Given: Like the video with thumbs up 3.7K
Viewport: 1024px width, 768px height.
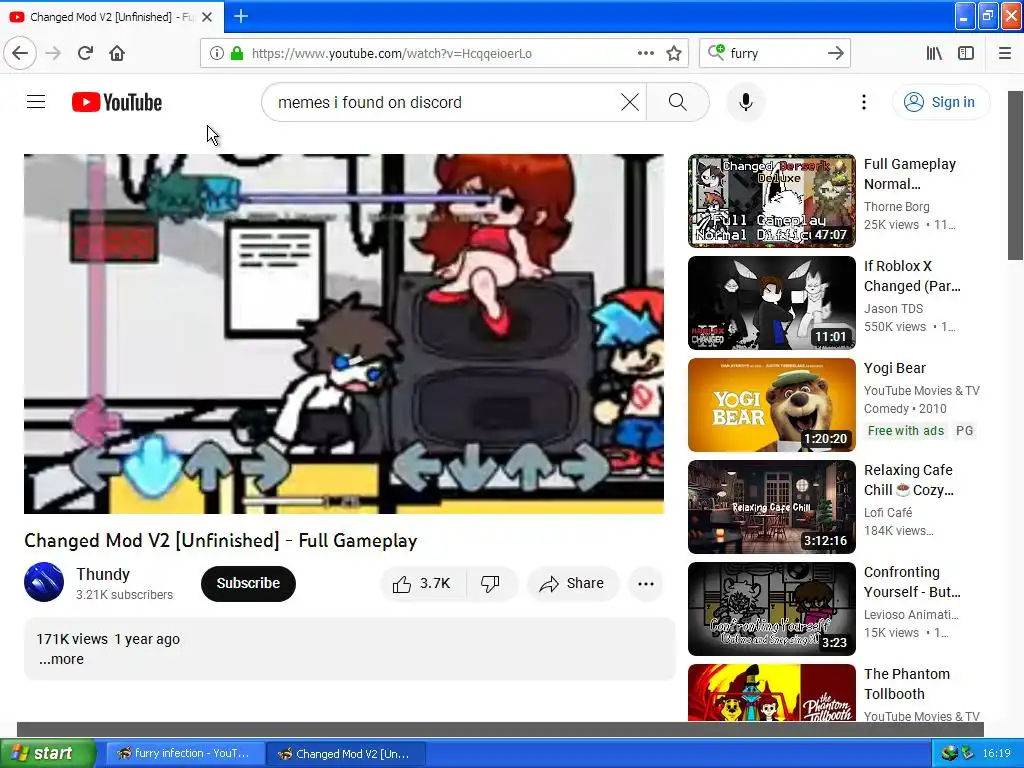Looking at the screenshot, I should click(423, 583).
